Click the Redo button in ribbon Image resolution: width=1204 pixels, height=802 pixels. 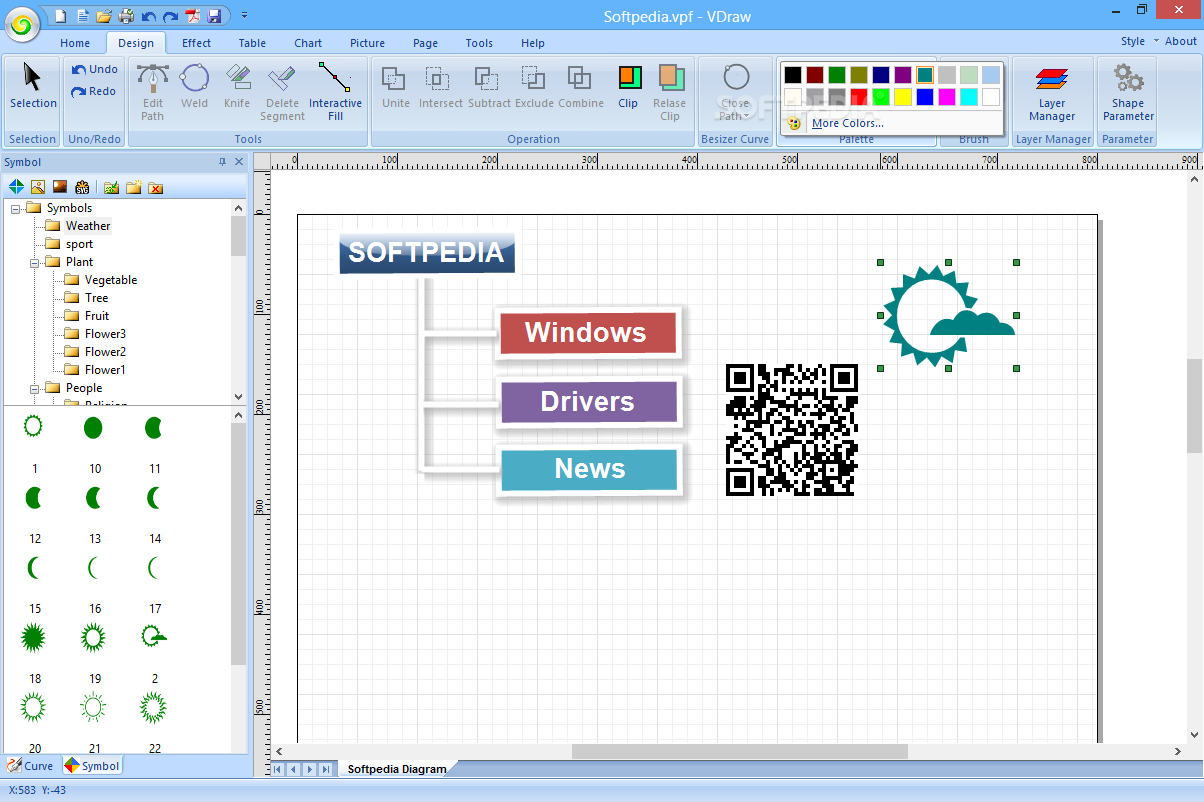click(x=93, y=91)
